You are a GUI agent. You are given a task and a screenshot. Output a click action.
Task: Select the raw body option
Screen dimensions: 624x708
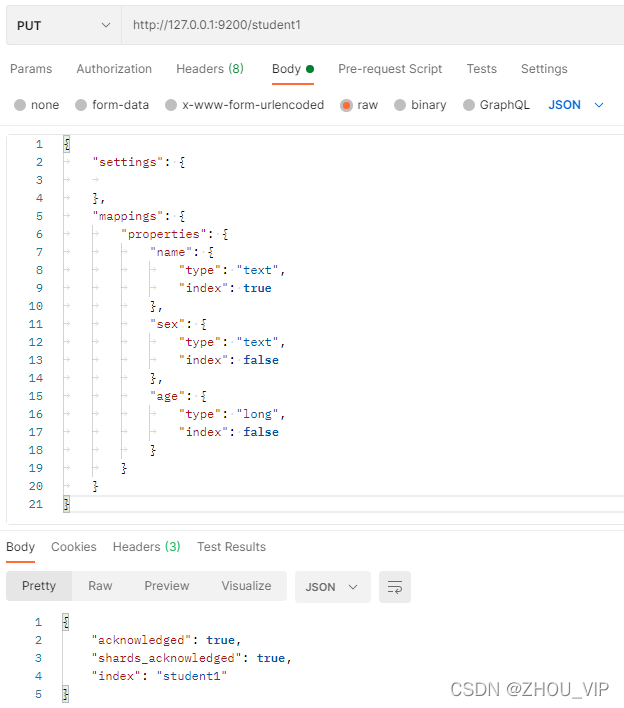coord(359,105)
